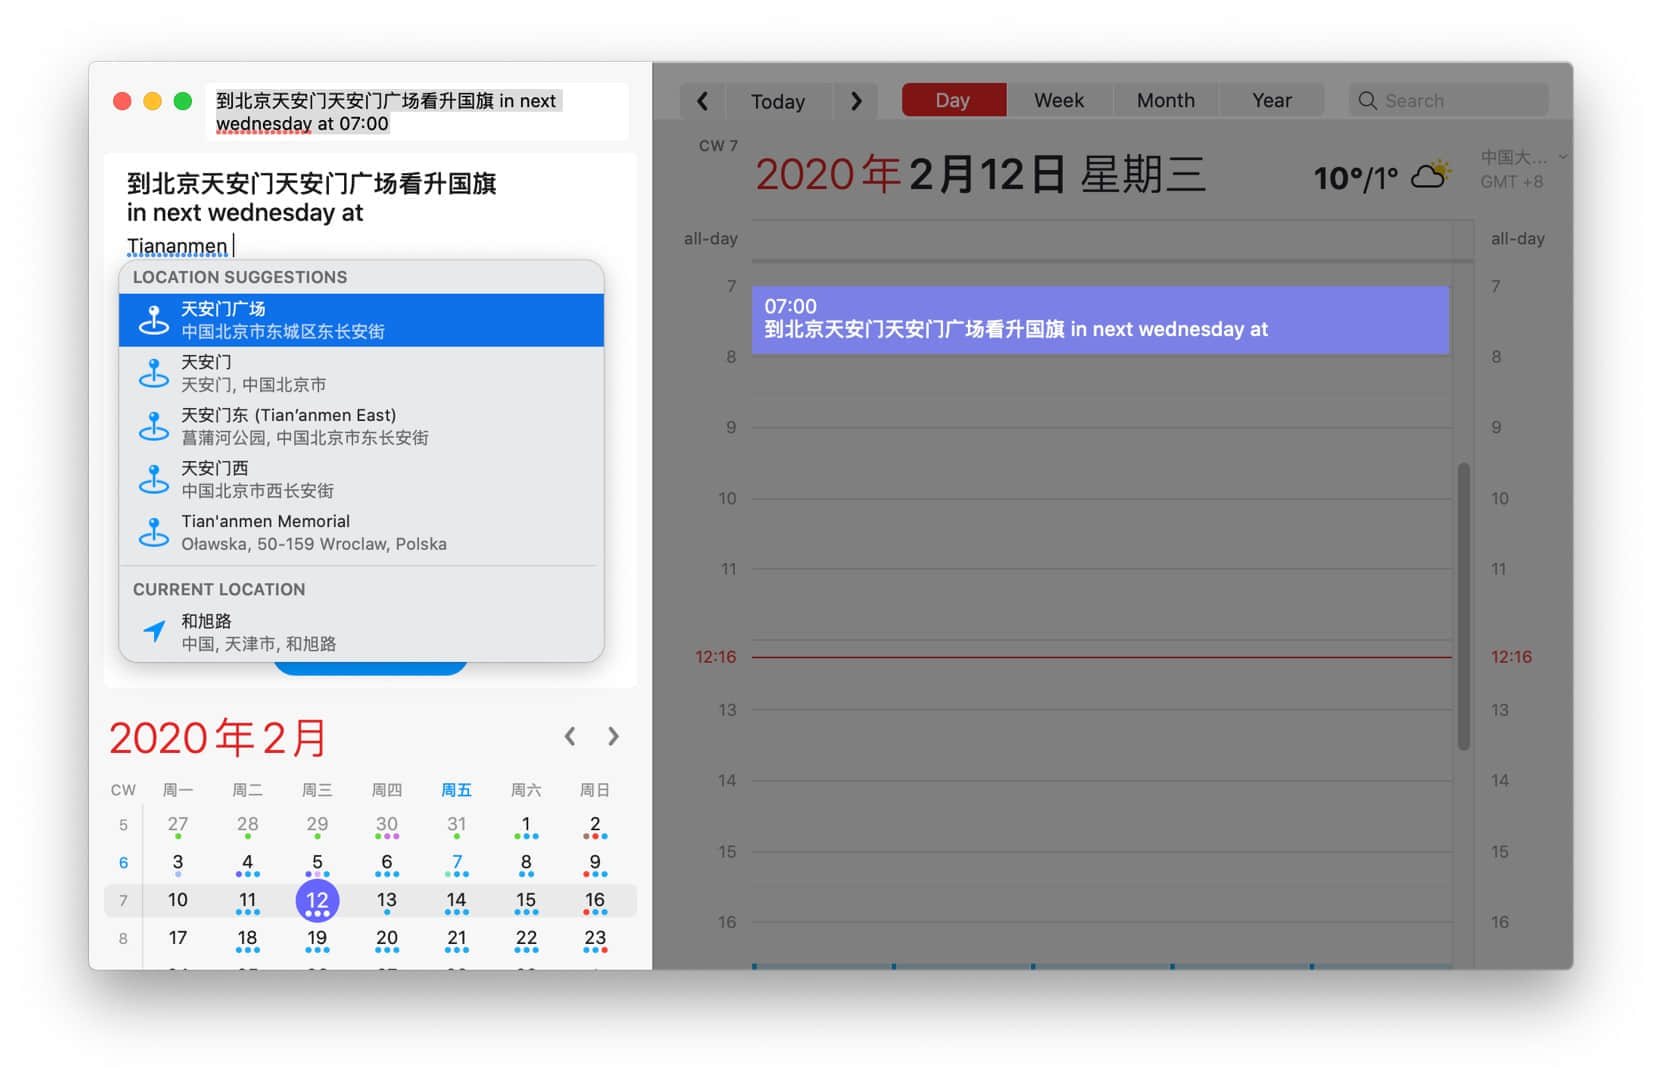Go to the previous month in mini calendar
Screen dimensions: 1662x1086
[570, 737]
